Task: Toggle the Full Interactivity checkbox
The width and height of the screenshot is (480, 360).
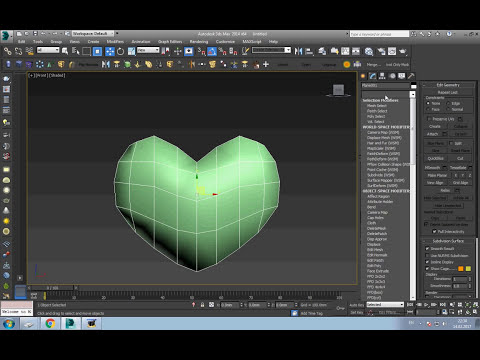Action: coord(434,231)
